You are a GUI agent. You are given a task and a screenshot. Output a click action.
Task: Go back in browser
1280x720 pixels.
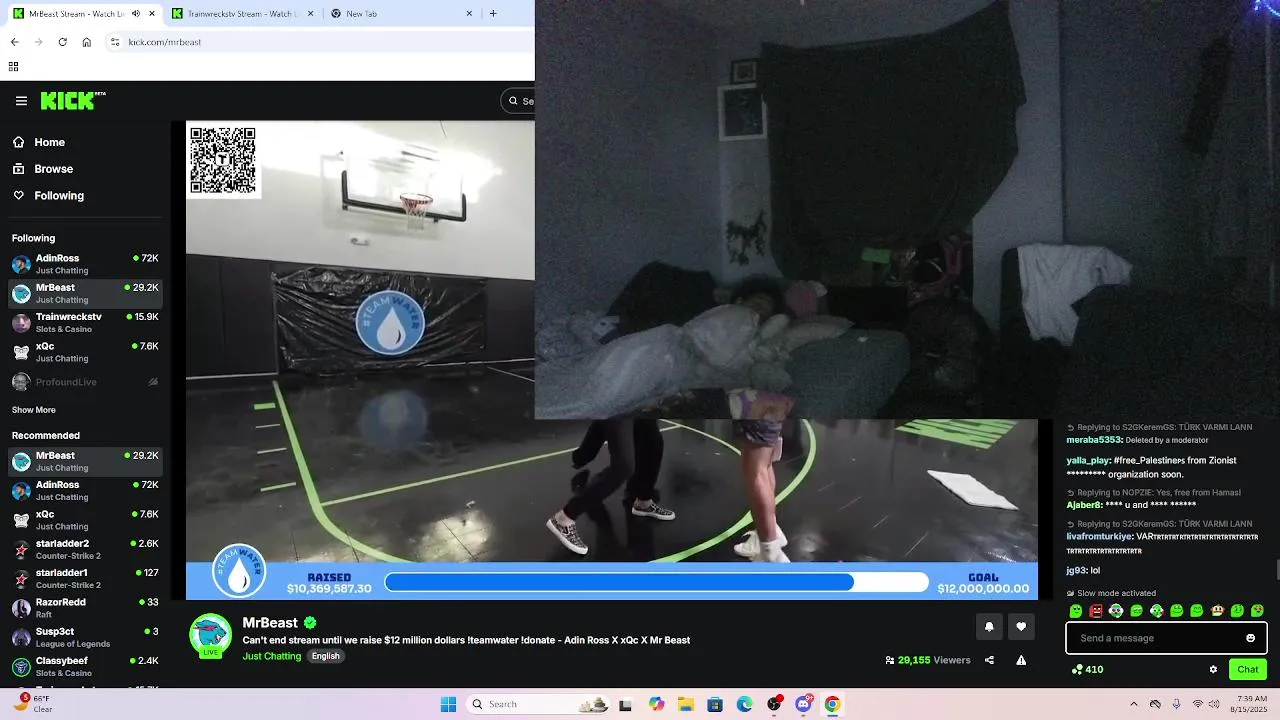14,42
